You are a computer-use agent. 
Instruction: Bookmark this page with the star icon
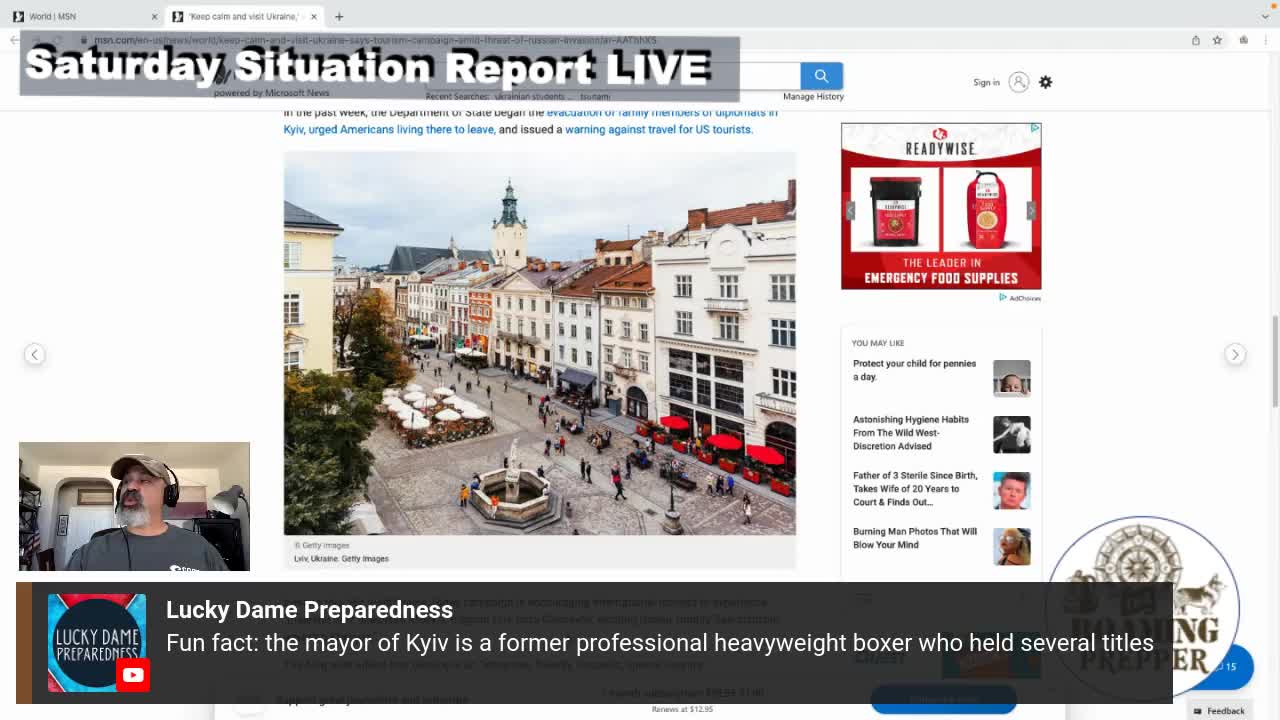pos(1217,40)
